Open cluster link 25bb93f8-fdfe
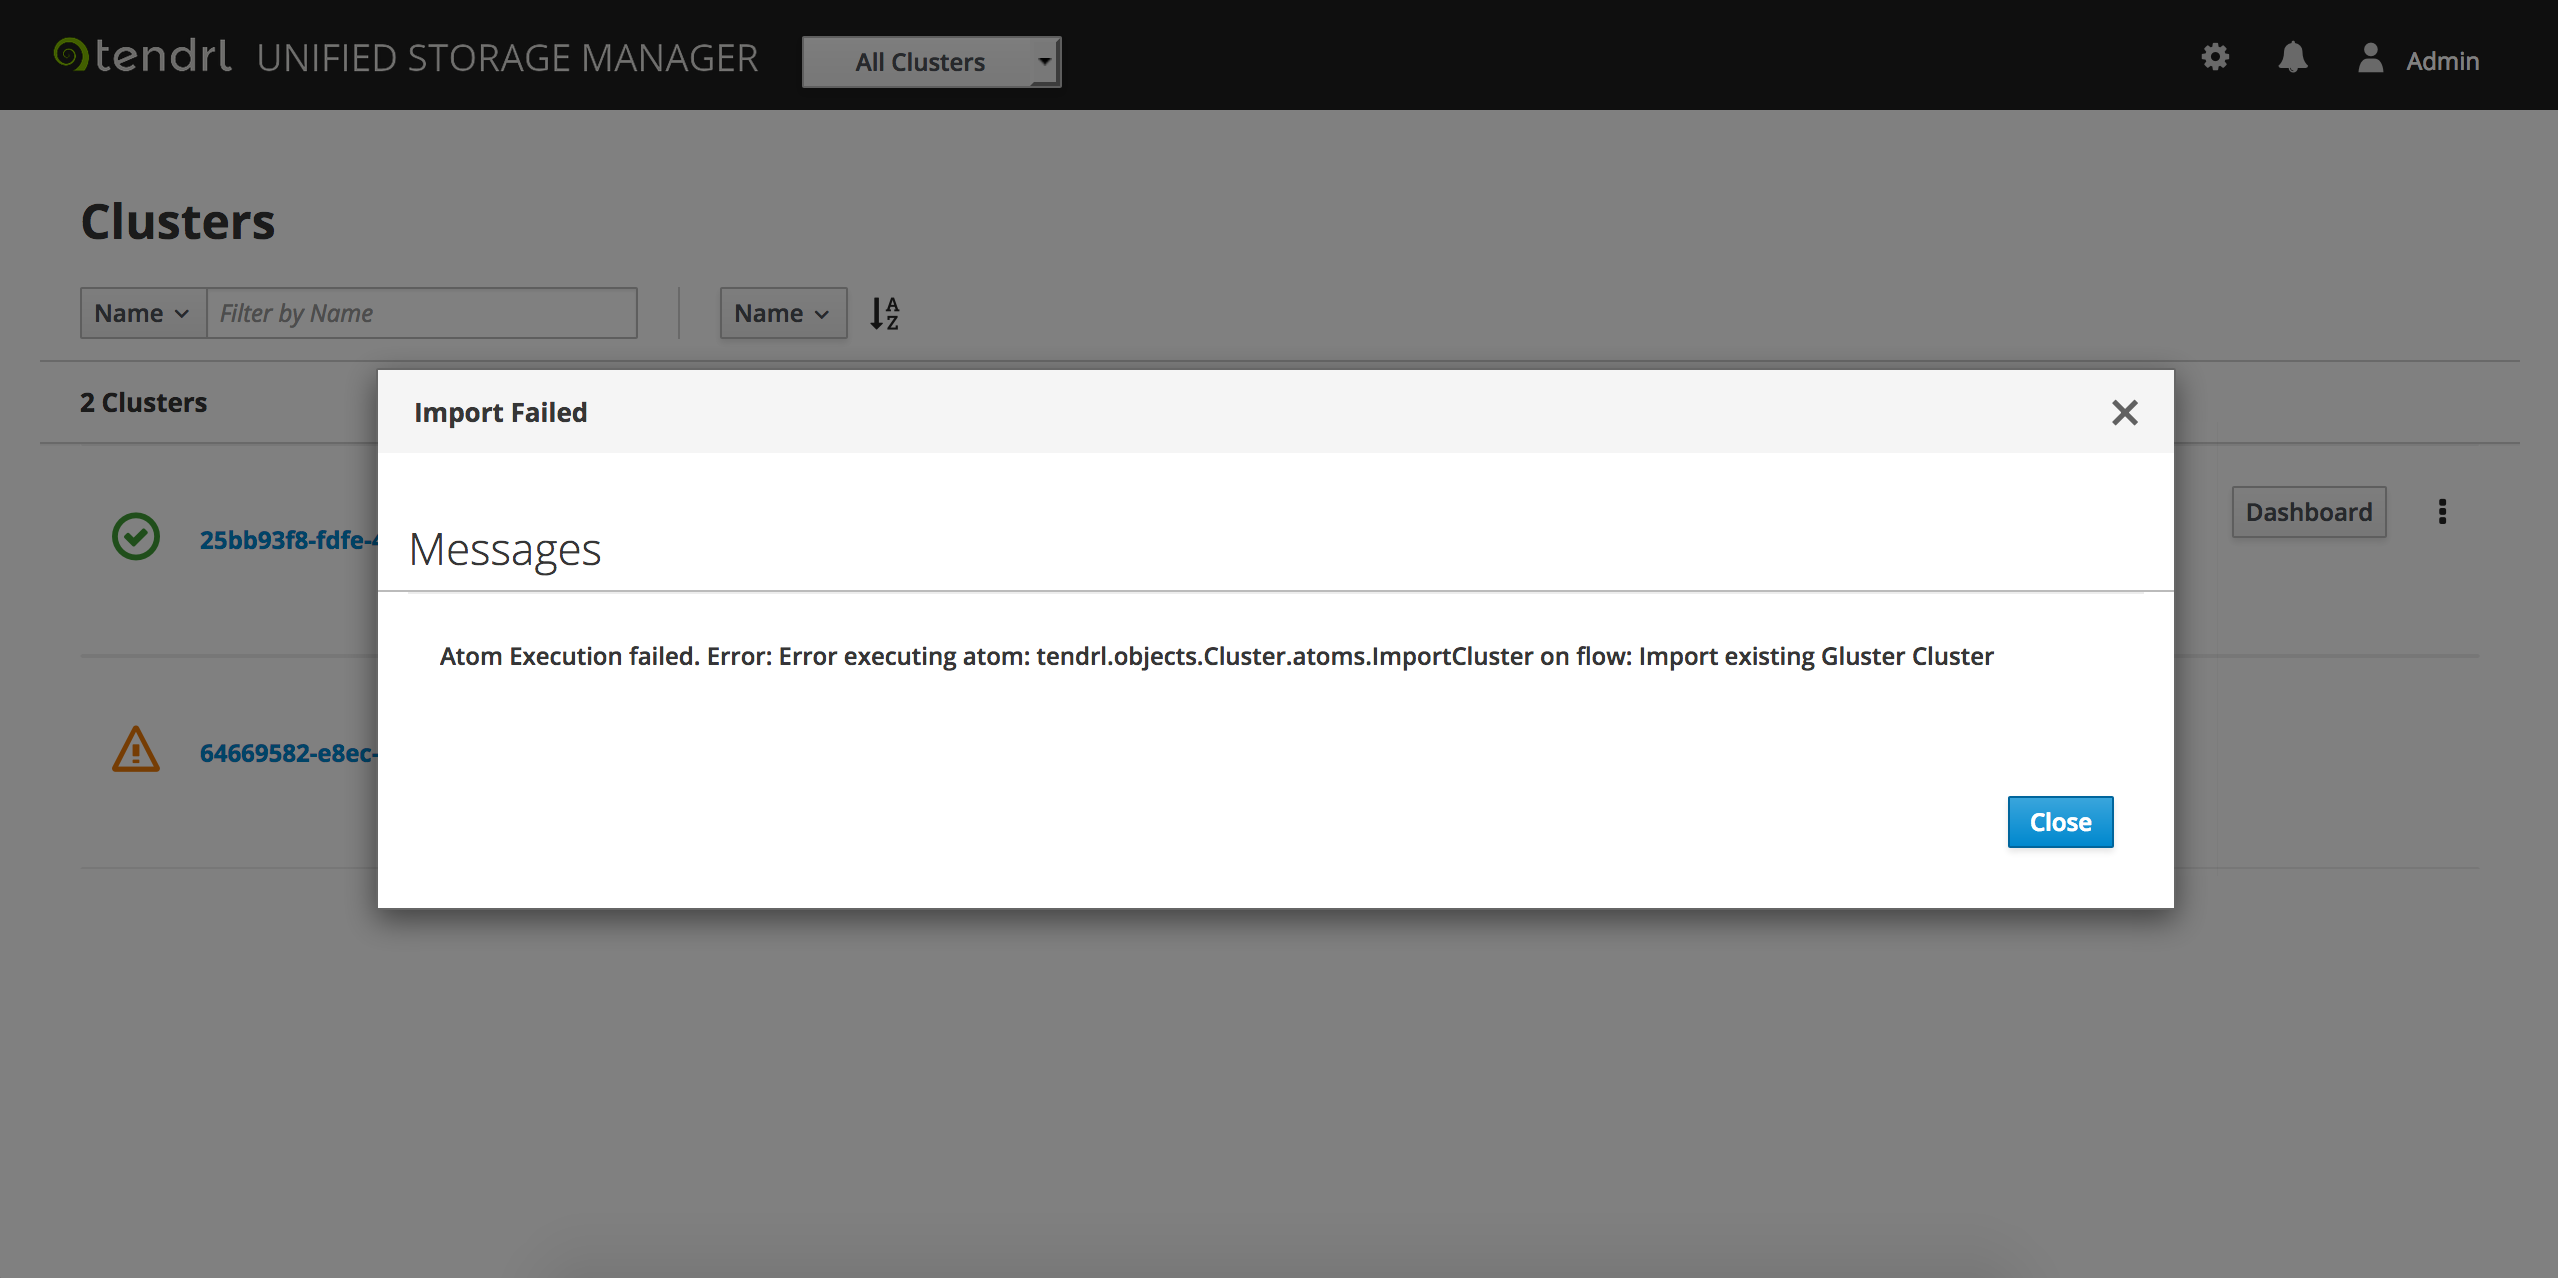2558x1278 pixels. click(x=288, y=540)
